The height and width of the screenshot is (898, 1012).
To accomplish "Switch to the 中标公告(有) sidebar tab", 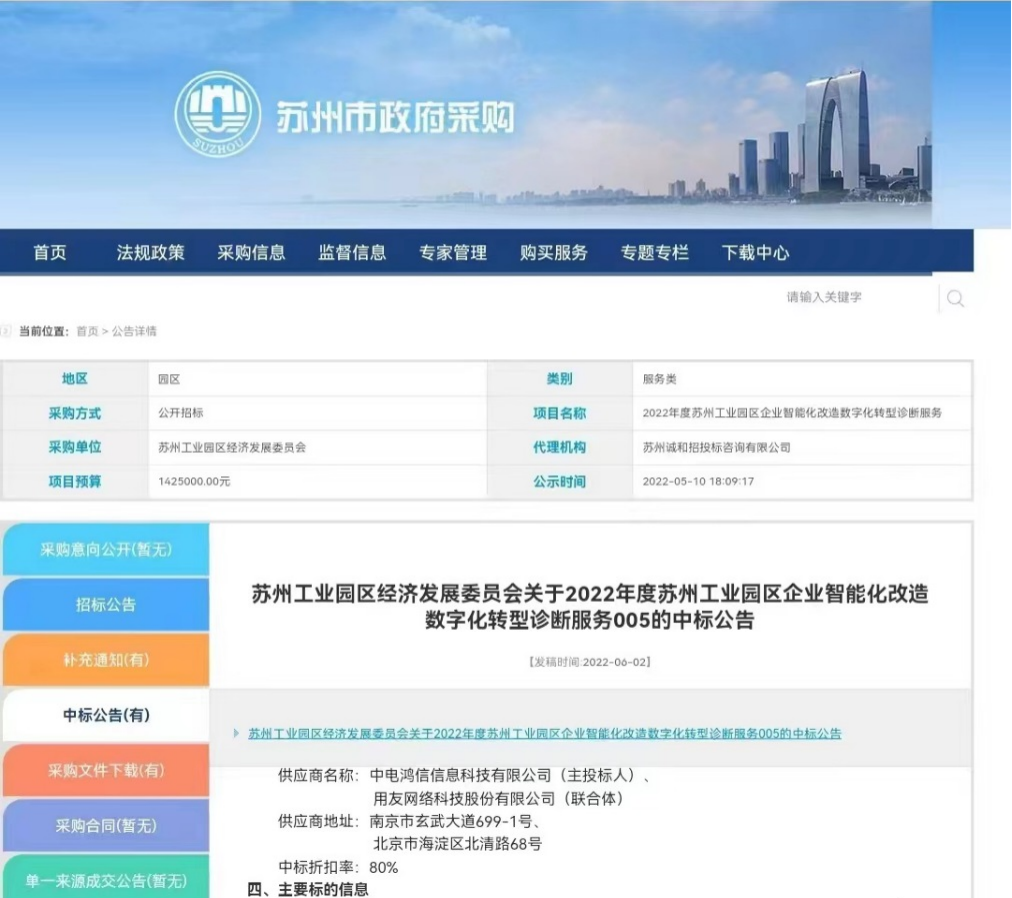I will [104, 715].
